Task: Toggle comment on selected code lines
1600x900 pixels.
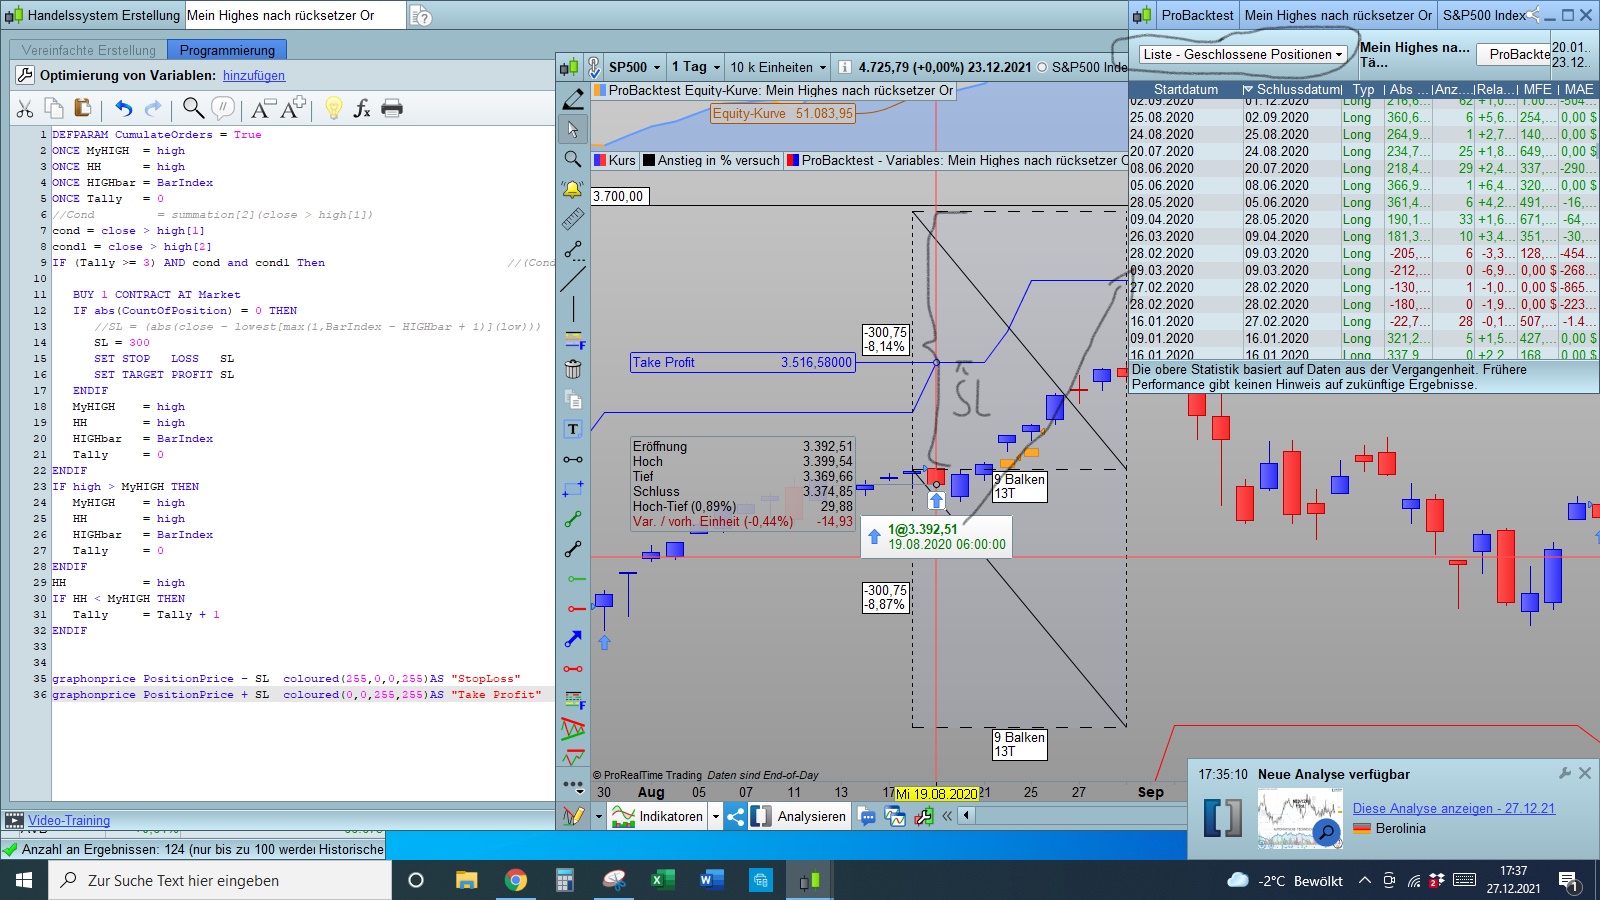Action: coord(223,108)
